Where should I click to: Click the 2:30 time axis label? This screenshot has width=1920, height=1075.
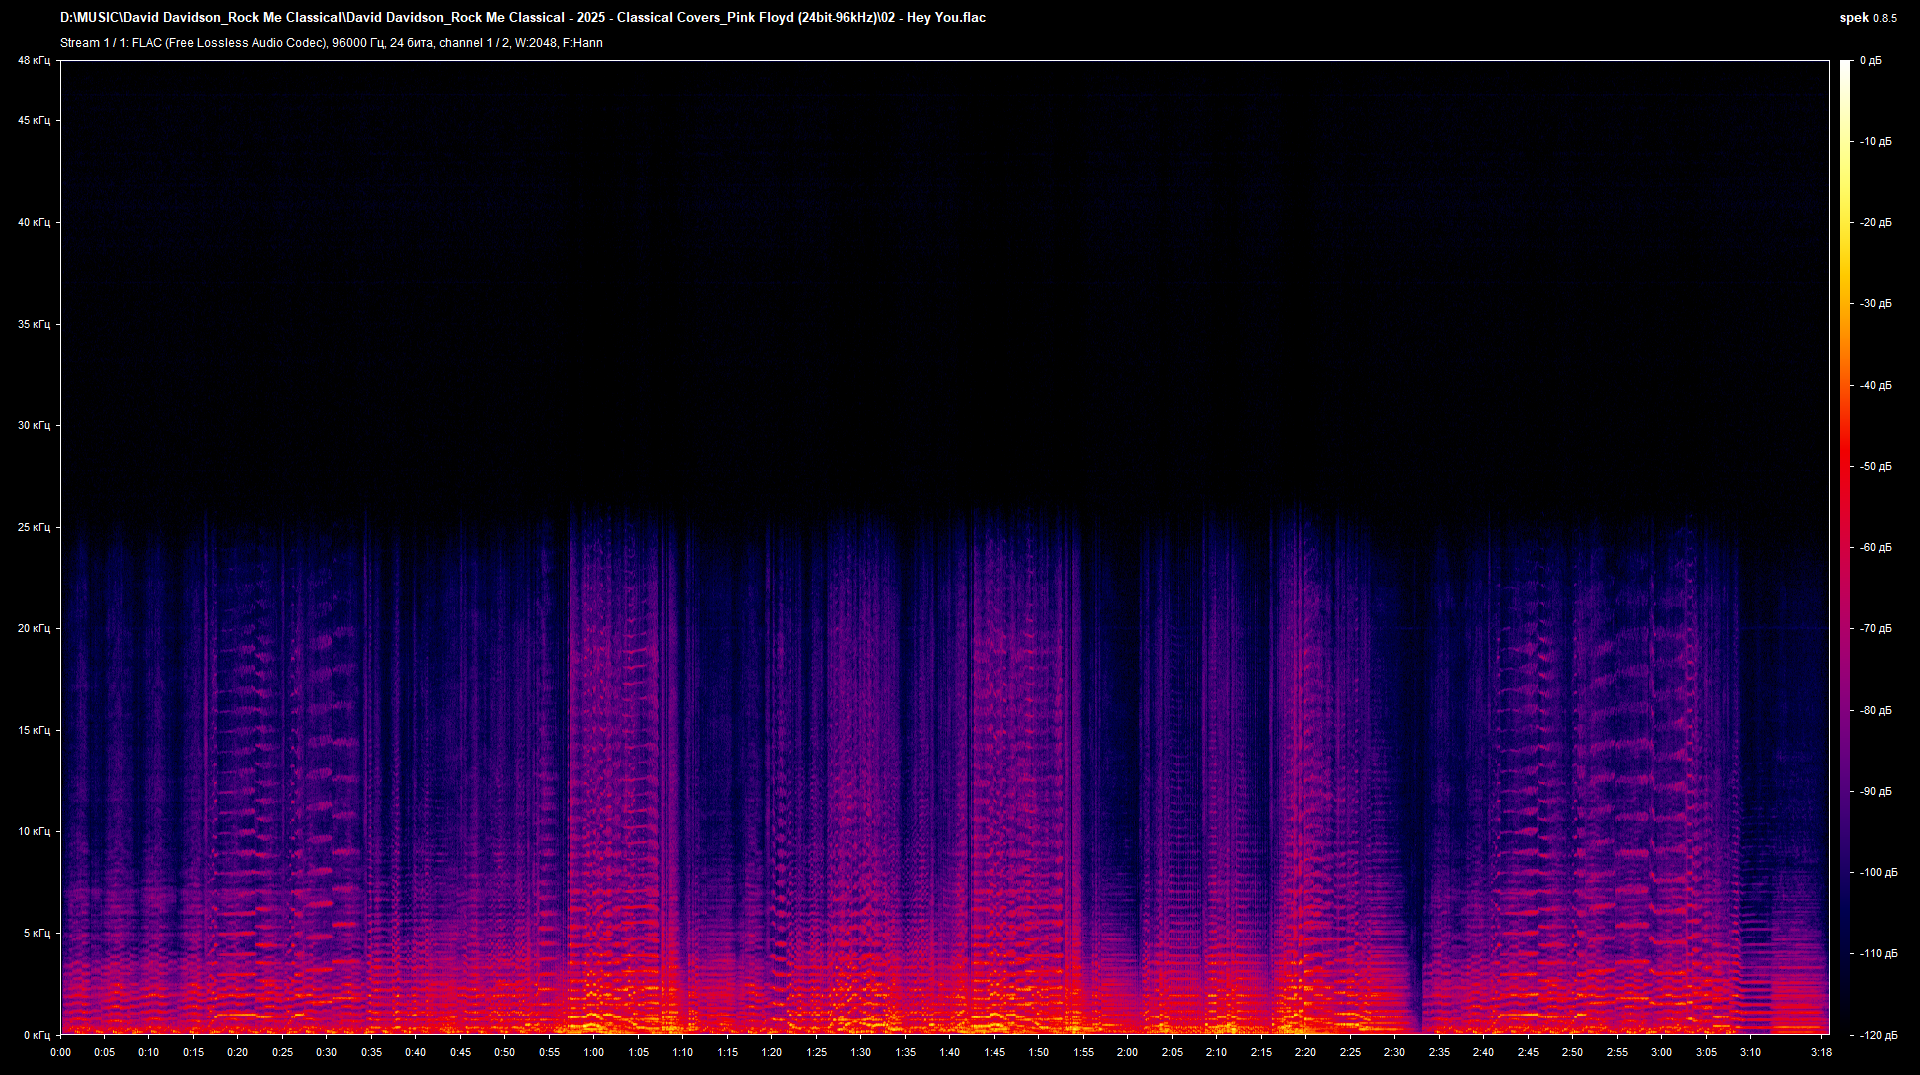pos(1394,1052)
